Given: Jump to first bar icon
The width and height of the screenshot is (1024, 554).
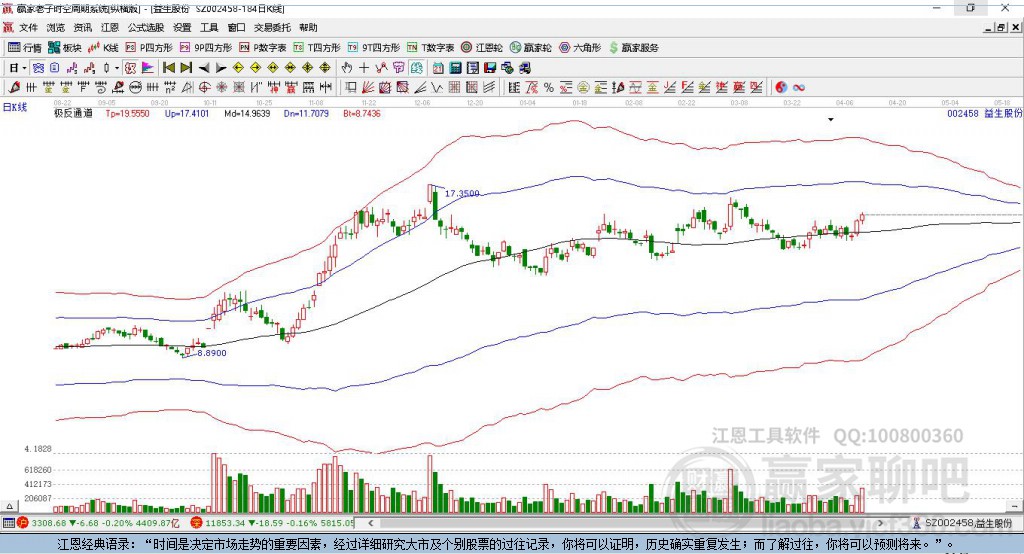Looking at the screenshot, I should pos(168,68).
